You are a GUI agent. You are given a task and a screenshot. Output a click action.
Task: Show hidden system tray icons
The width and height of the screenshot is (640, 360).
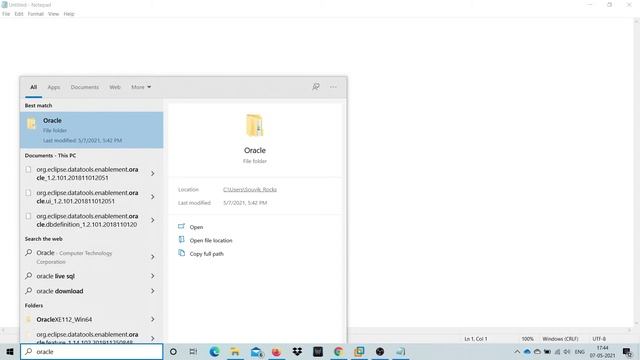coord(517,352)
